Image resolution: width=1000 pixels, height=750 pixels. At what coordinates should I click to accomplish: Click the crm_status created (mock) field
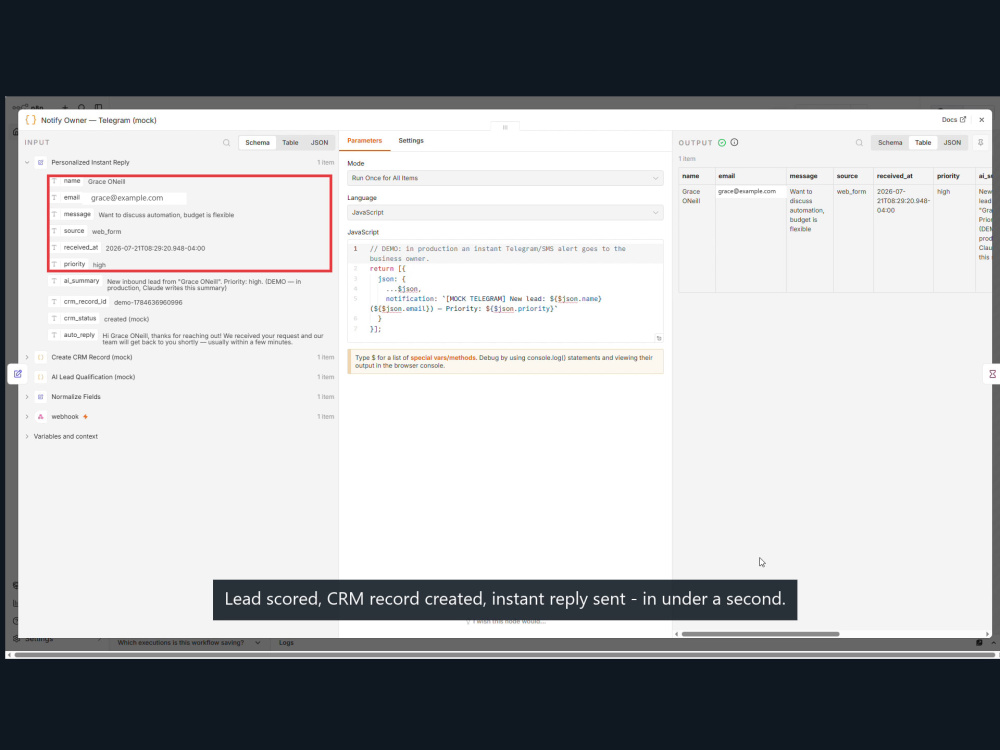100,319
